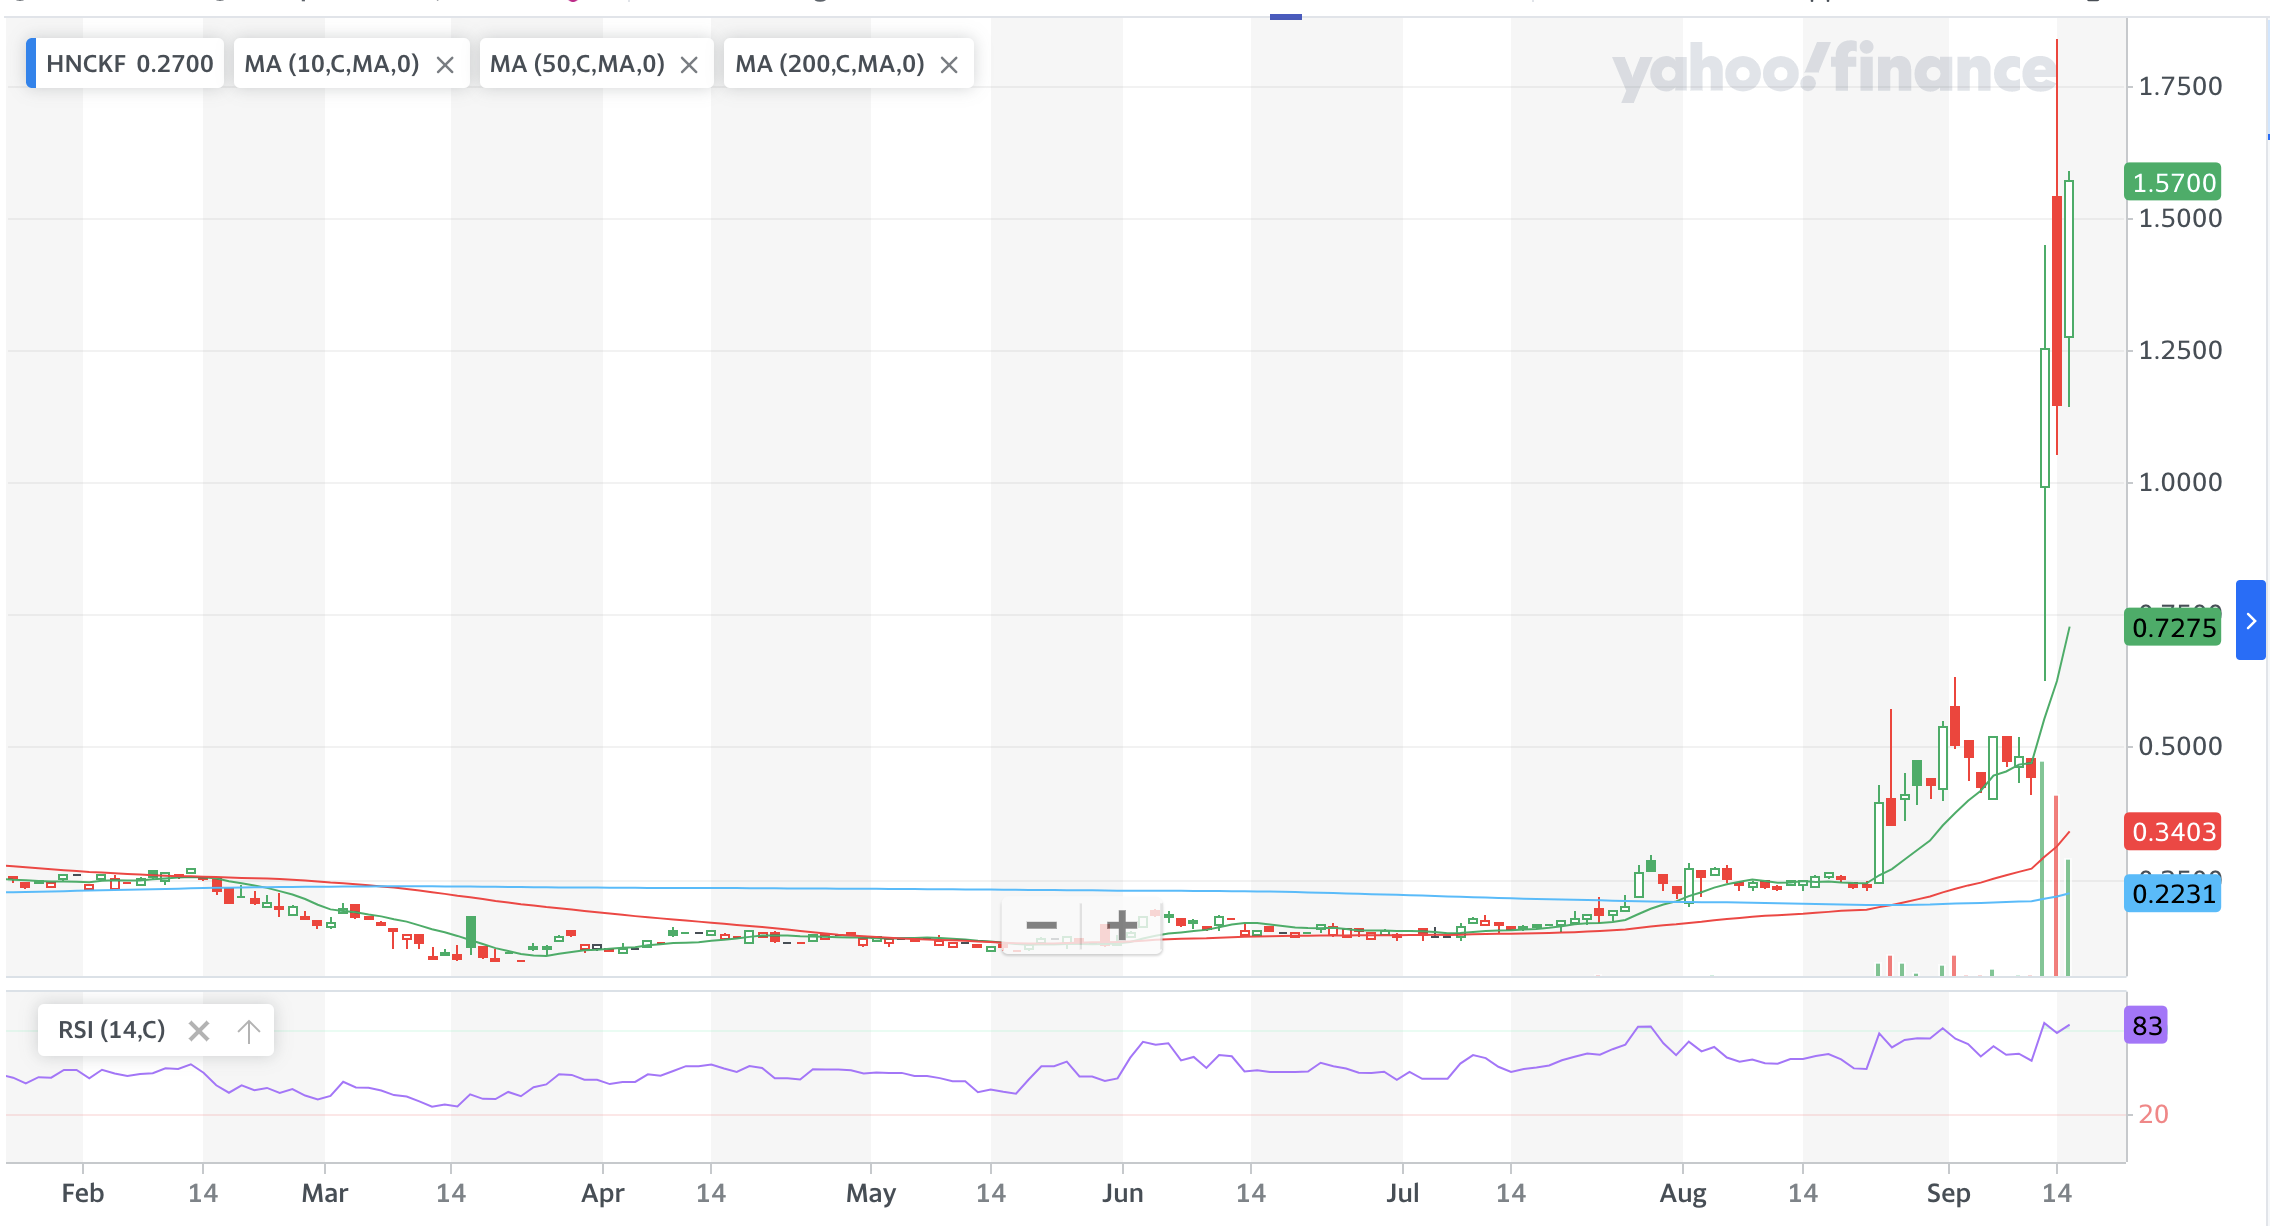Screen dimensions: 2270x1226
Task: Open the MA (200,C,MA,0) indicator settings
Action: coord(830,64)
